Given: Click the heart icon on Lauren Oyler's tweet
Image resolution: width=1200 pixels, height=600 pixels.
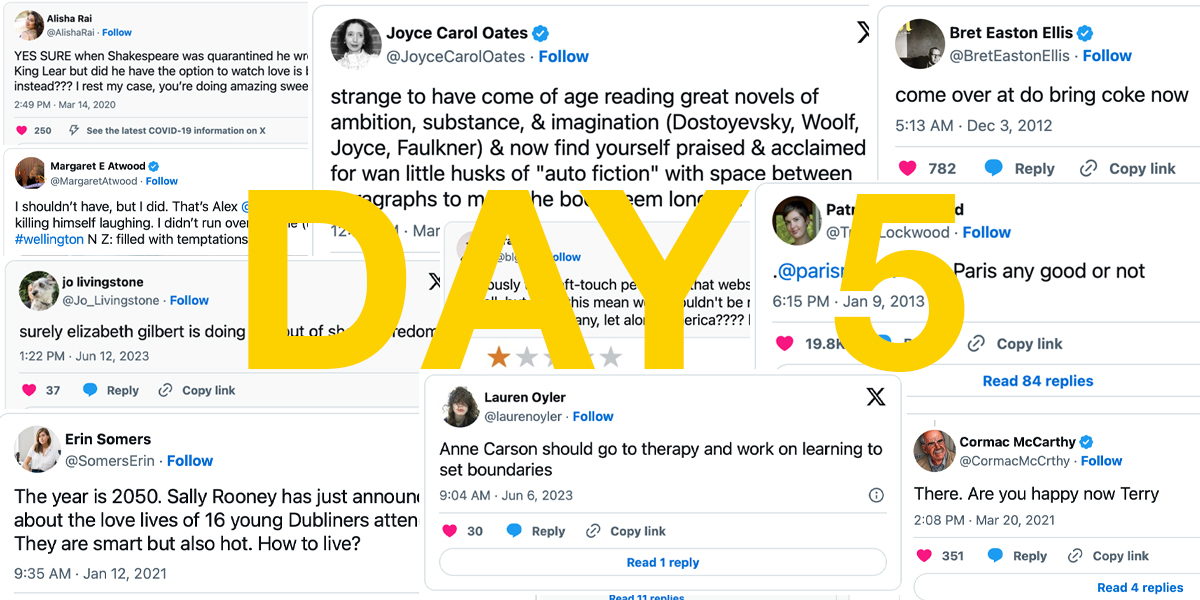Looking at the screenshot, I should tap(450, 531).
